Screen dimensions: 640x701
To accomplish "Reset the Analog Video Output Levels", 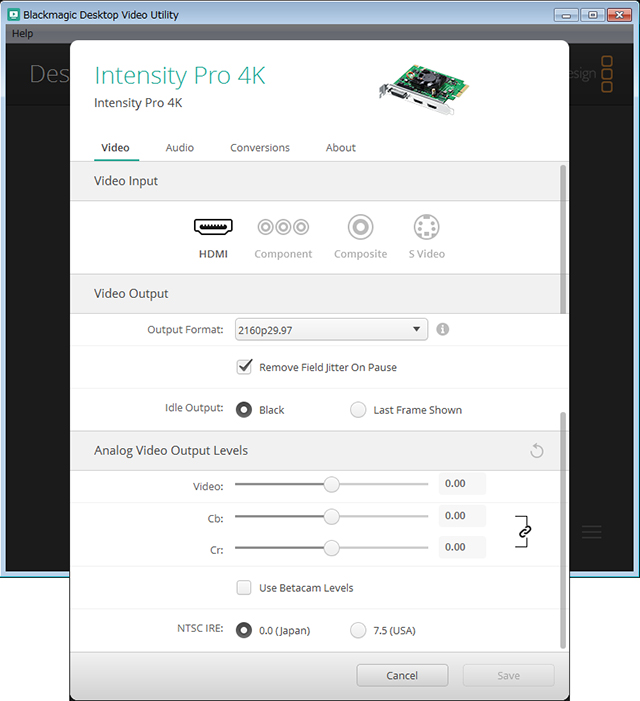I will 537,451.
